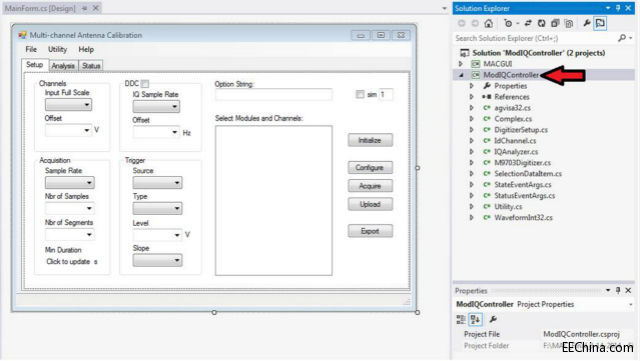The height and width of the screenshot is (361, 640).
Task: Open the Trigger Type dropdown
Action: point(158,208)
